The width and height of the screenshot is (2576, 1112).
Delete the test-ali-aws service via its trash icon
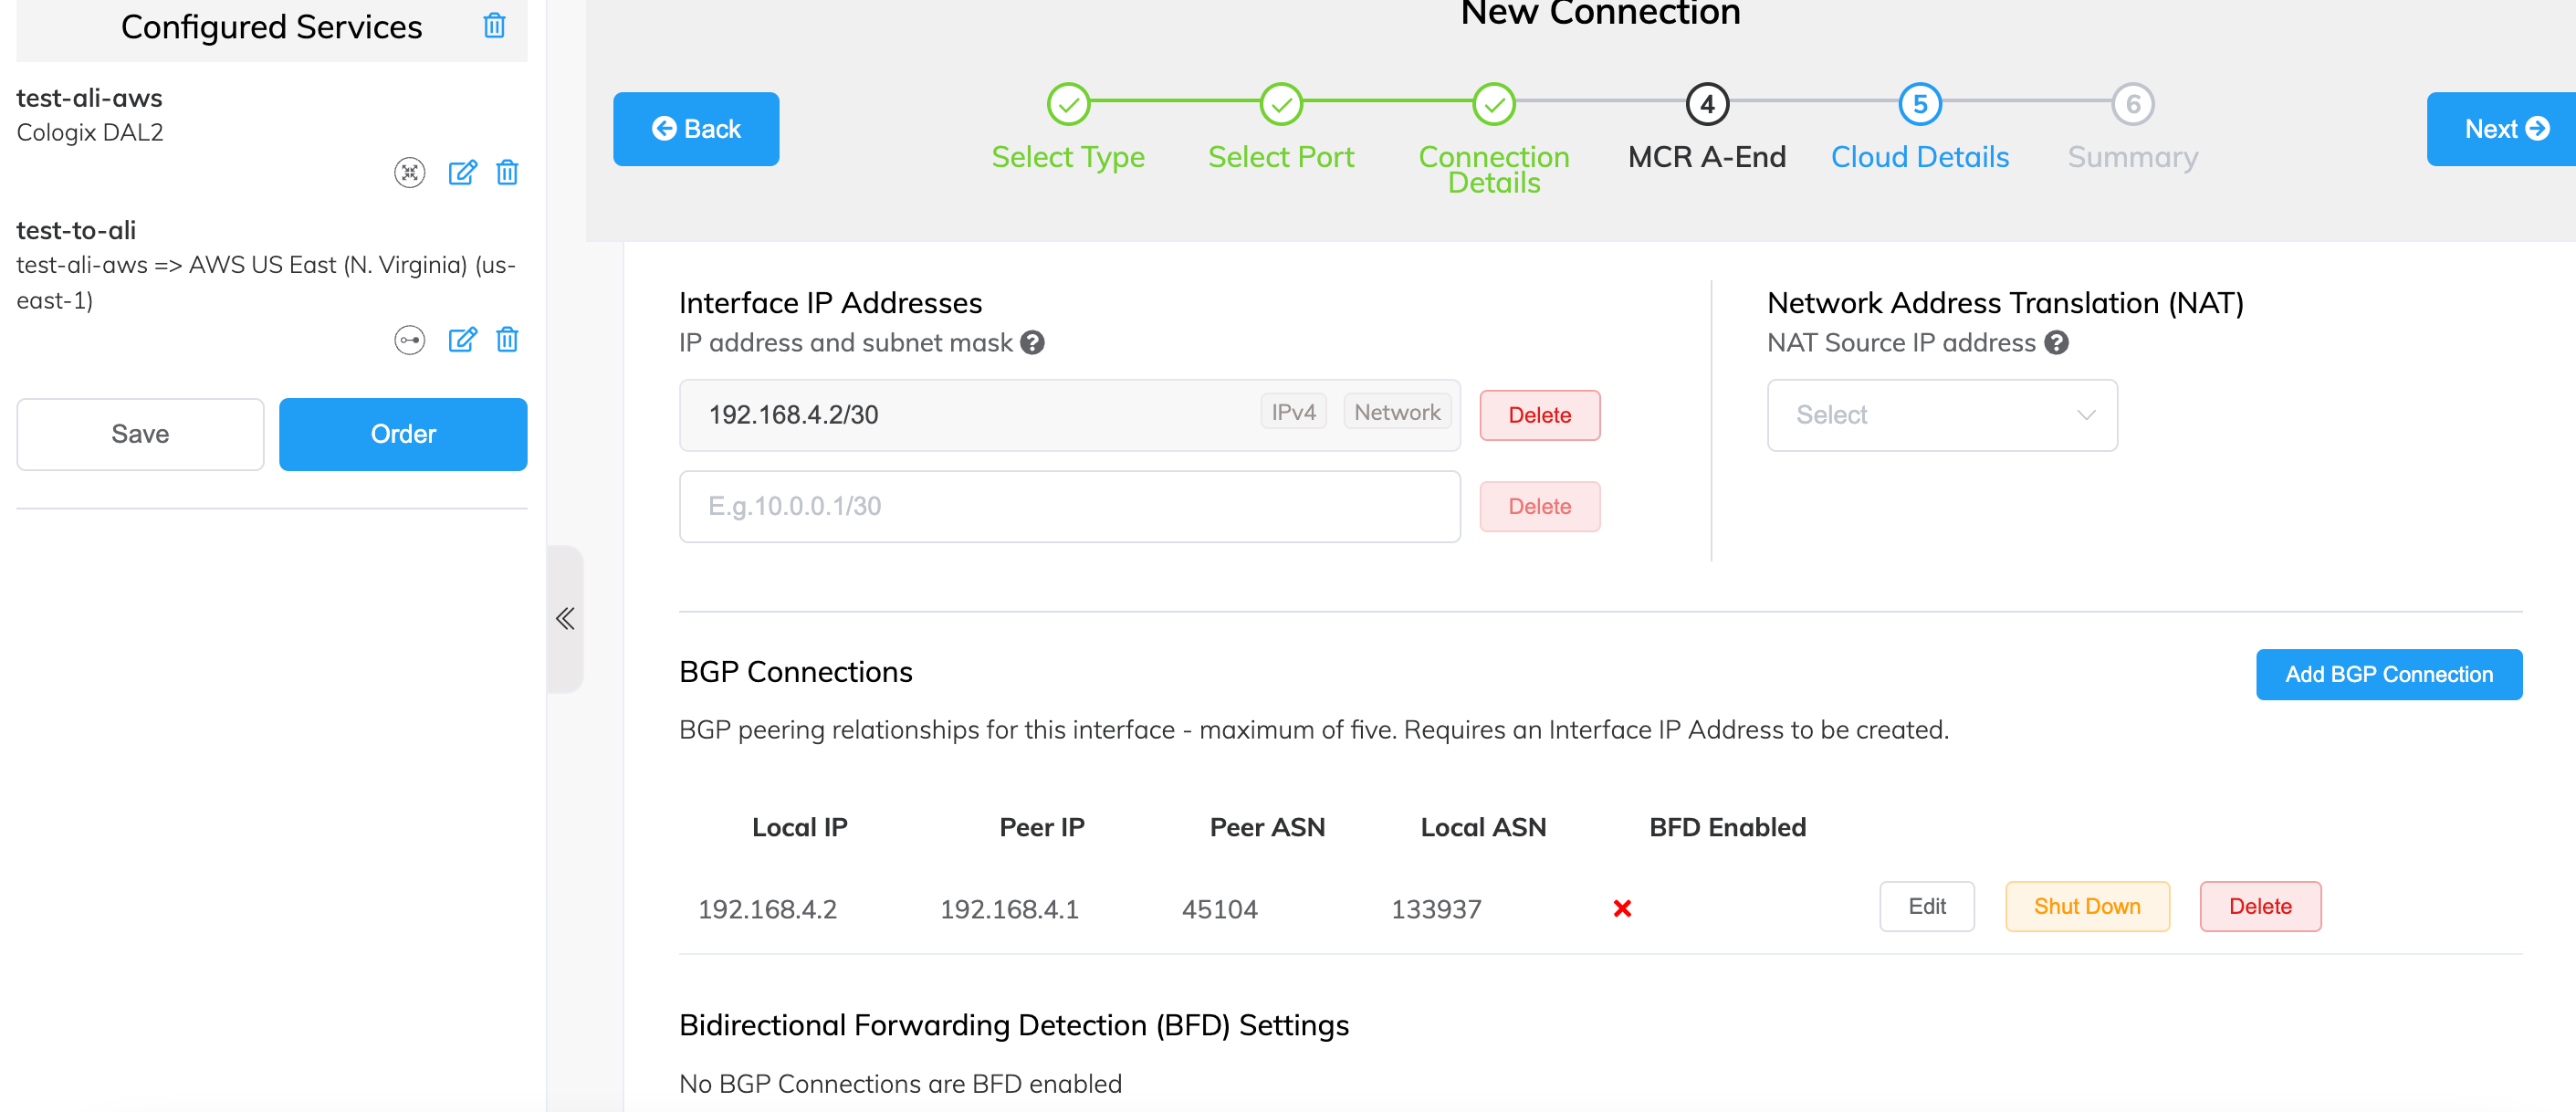(507, 173)
